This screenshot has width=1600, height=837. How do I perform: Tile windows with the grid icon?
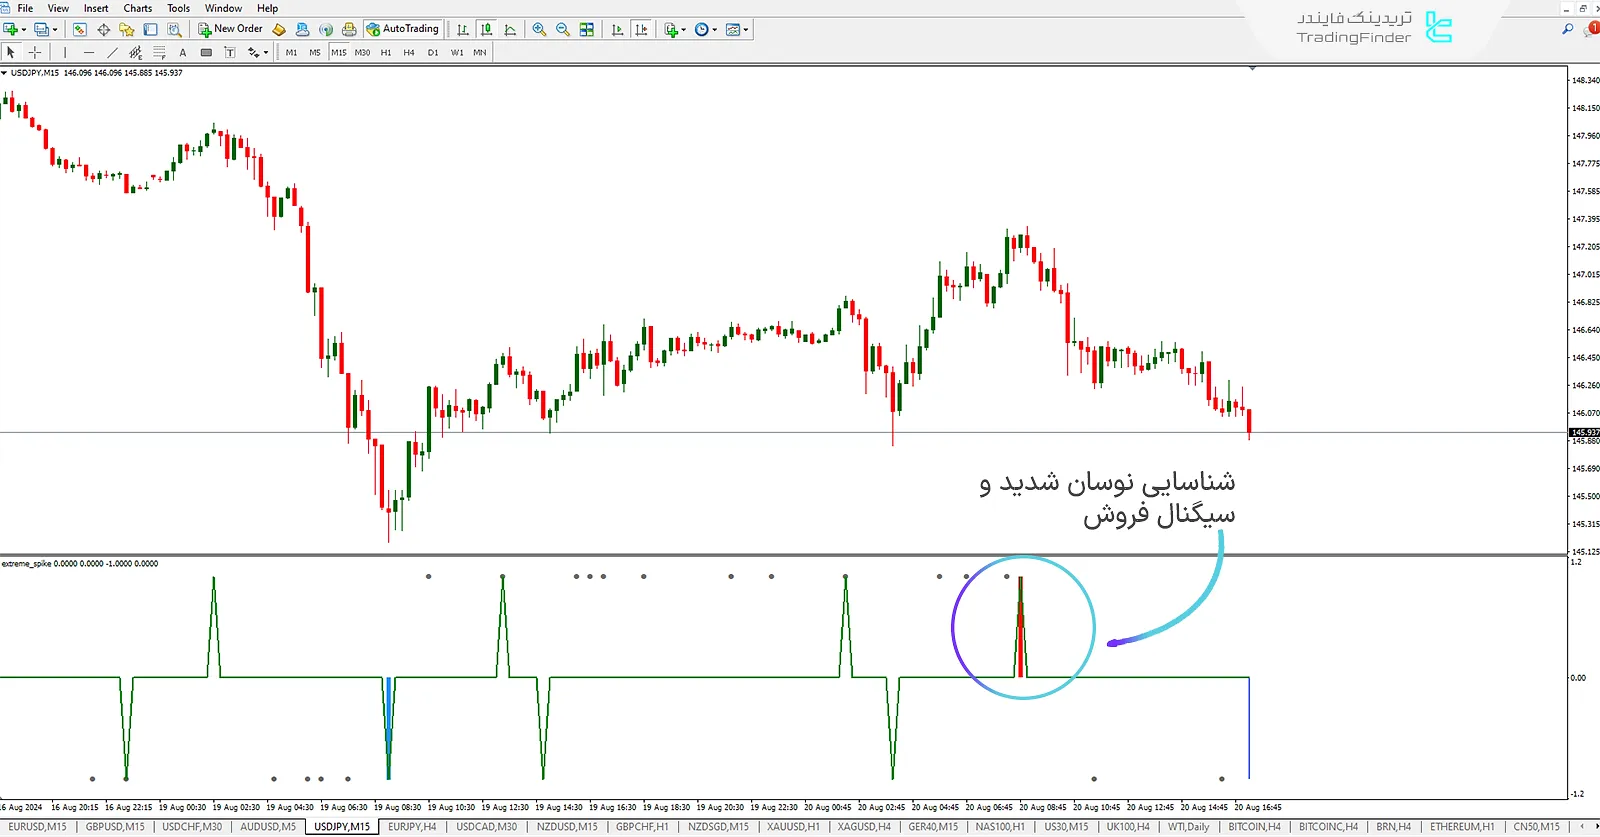587,29
